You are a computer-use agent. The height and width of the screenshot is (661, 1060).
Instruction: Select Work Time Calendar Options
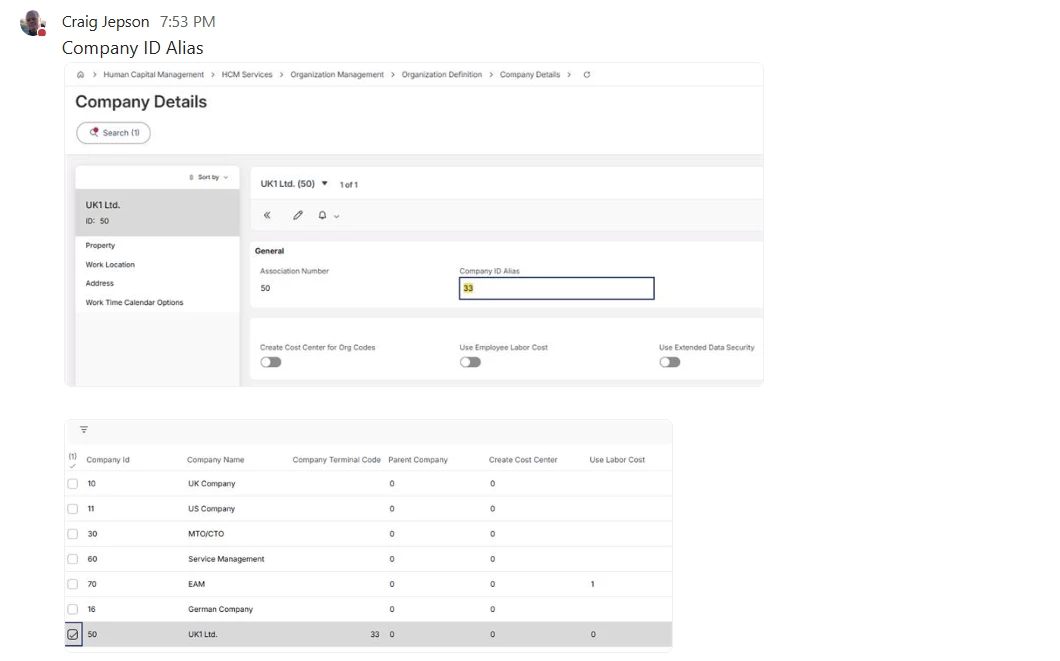[134, 302]
